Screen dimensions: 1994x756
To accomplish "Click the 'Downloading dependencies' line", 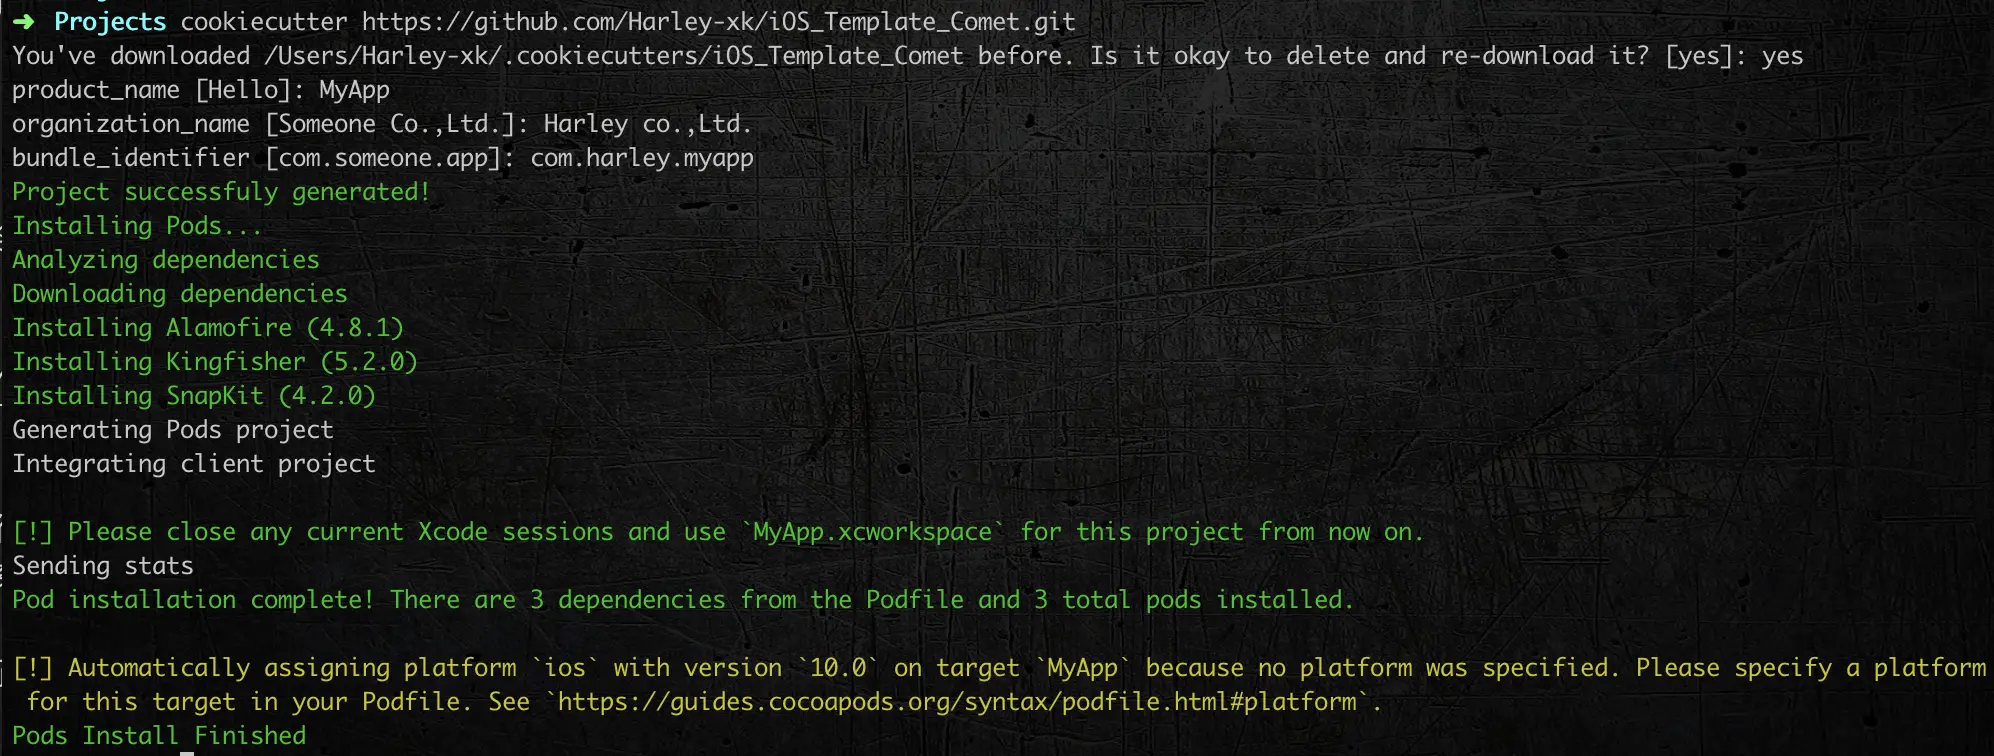I will pos(180,294).
